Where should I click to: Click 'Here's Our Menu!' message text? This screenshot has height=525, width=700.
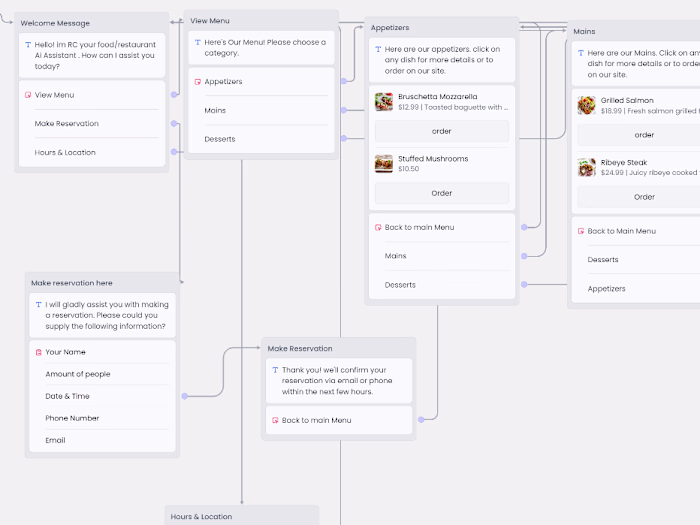coord(265,47)
